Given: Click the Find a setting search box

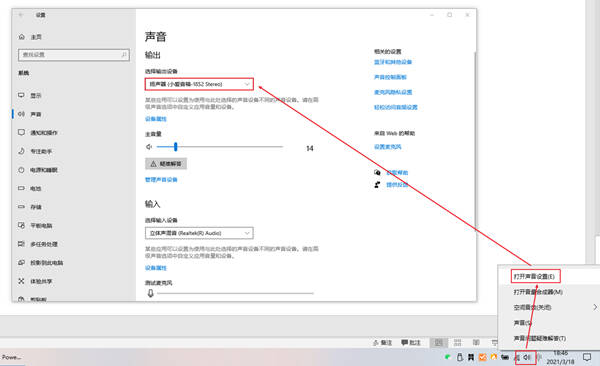Looking at the screenshot, I should tap(74, 55).
